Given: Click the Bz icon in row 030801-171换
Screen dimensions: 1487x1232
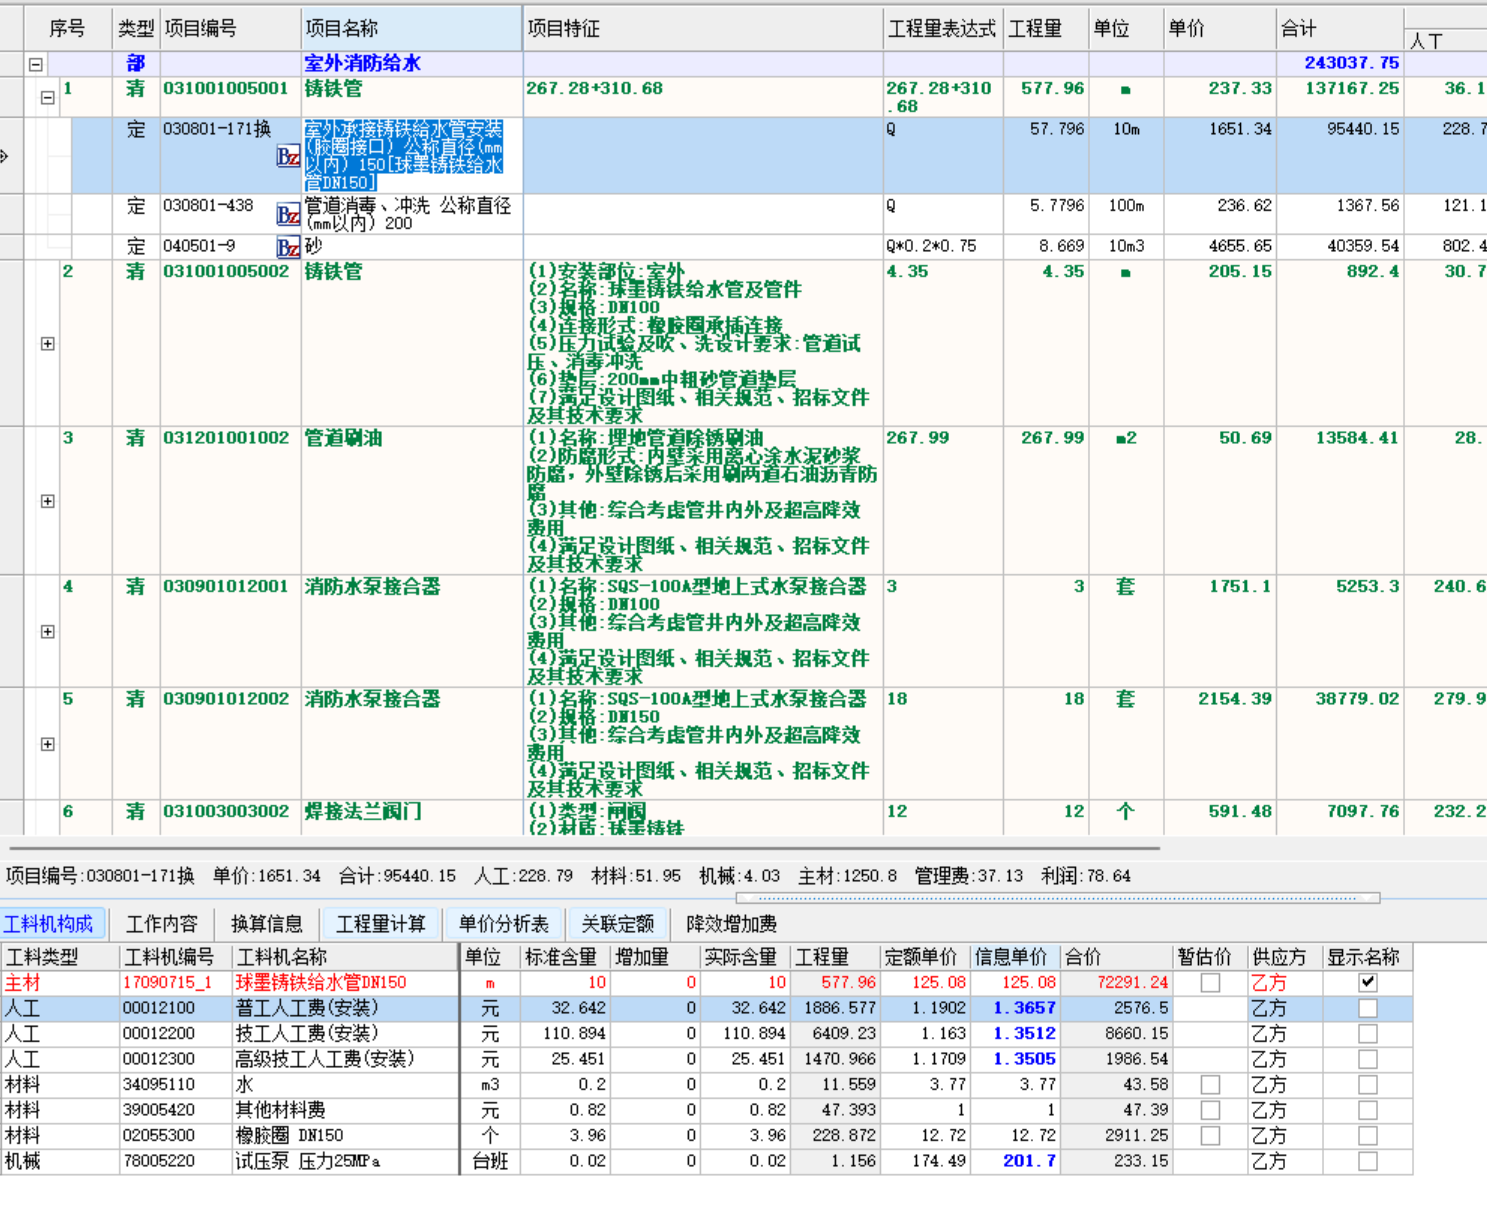Looking at the screenshot, I should (x=288, y=157).
